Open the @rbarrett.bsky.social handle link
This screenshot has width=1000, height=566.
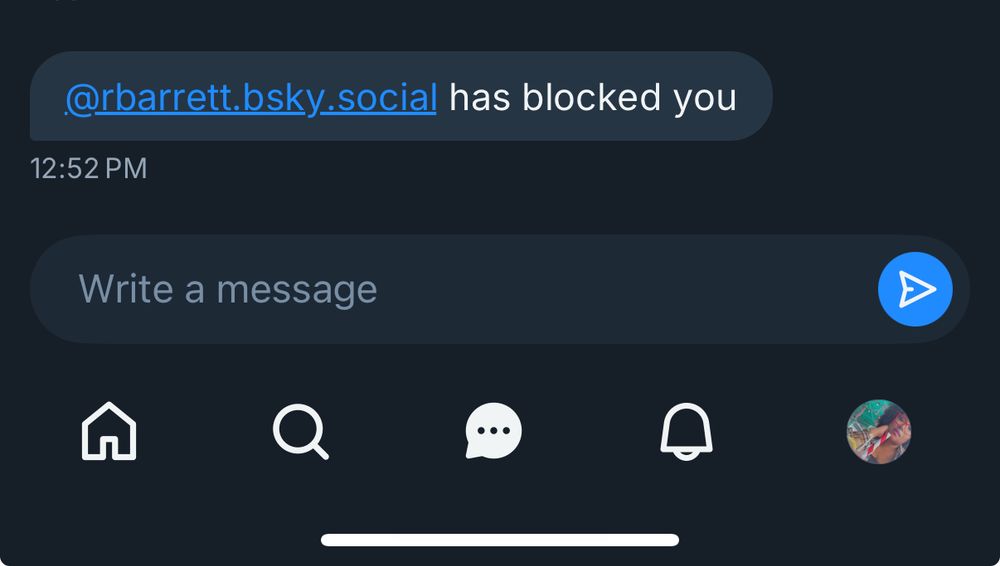(x=251, y=98)
